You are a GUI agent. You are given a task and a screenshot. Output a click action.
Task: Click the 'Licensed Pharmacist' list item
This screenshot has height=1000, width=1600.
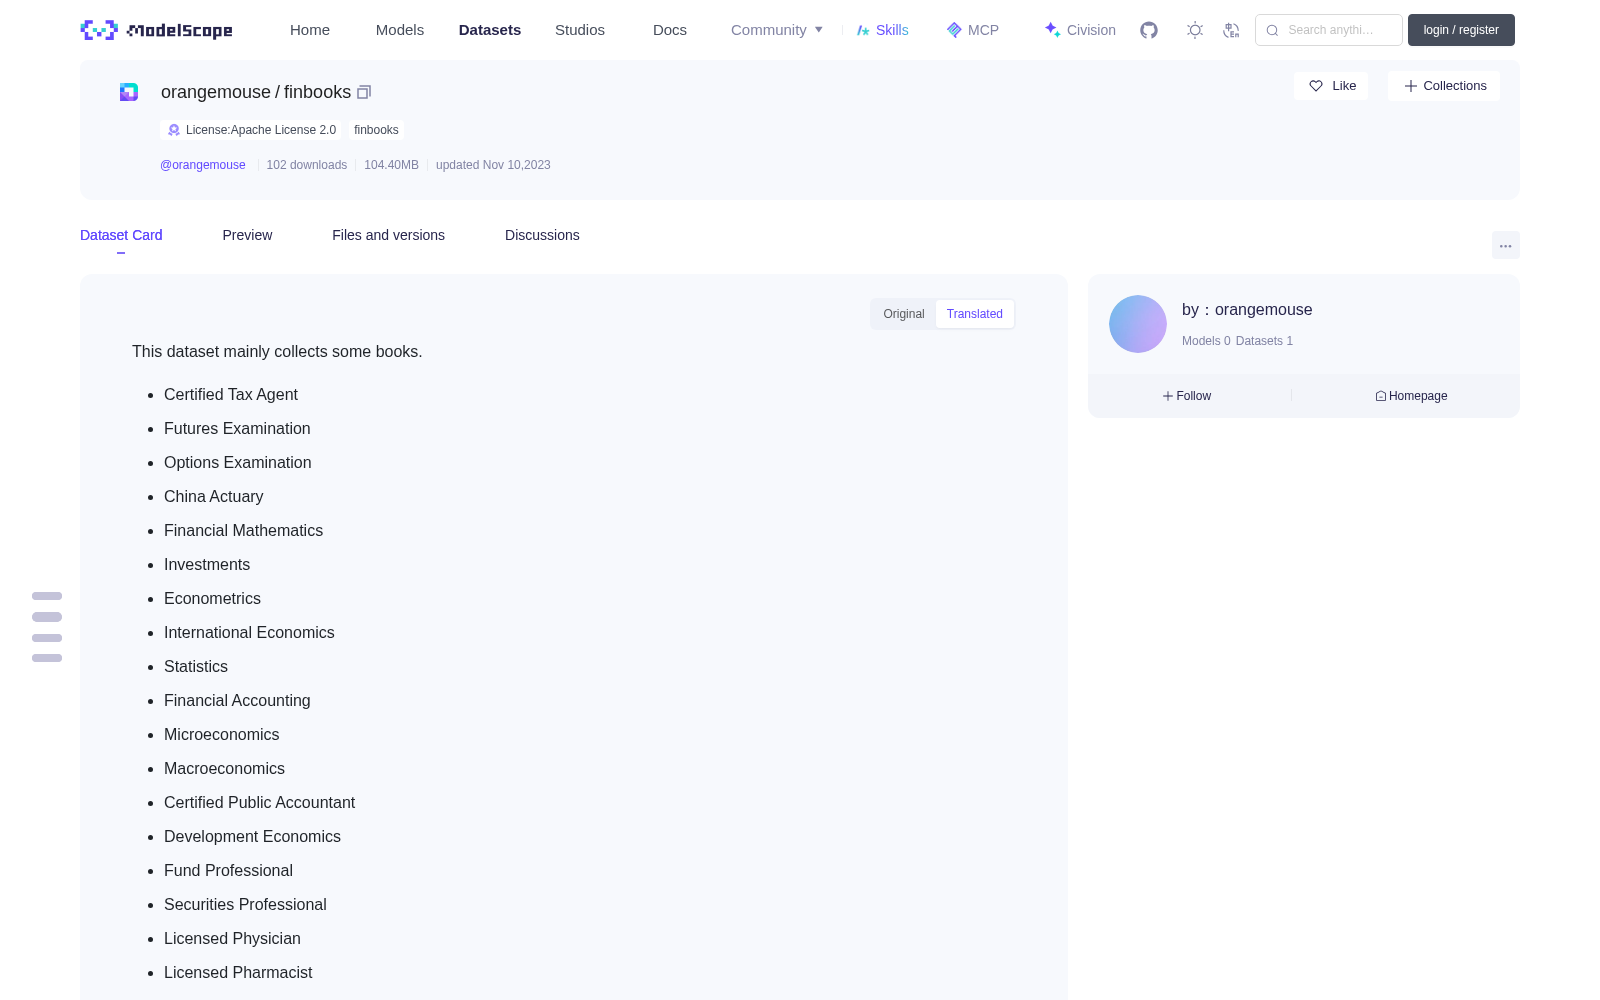(x=238, y=973)
